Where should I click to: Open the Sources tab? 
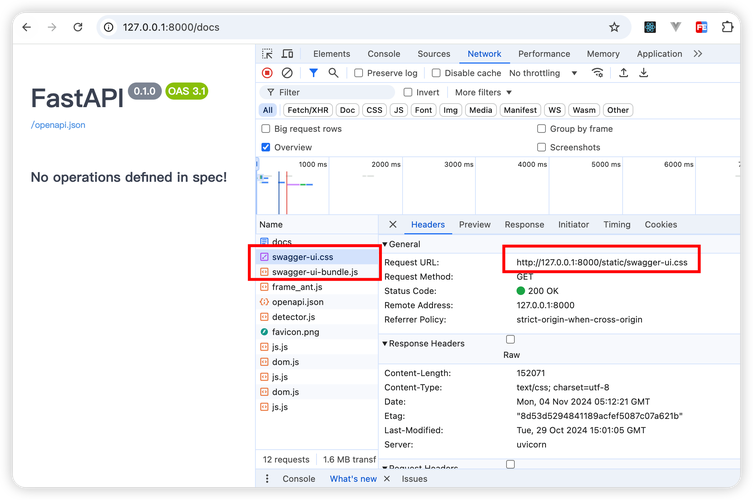pyautogui.click(x=434, y=54)
